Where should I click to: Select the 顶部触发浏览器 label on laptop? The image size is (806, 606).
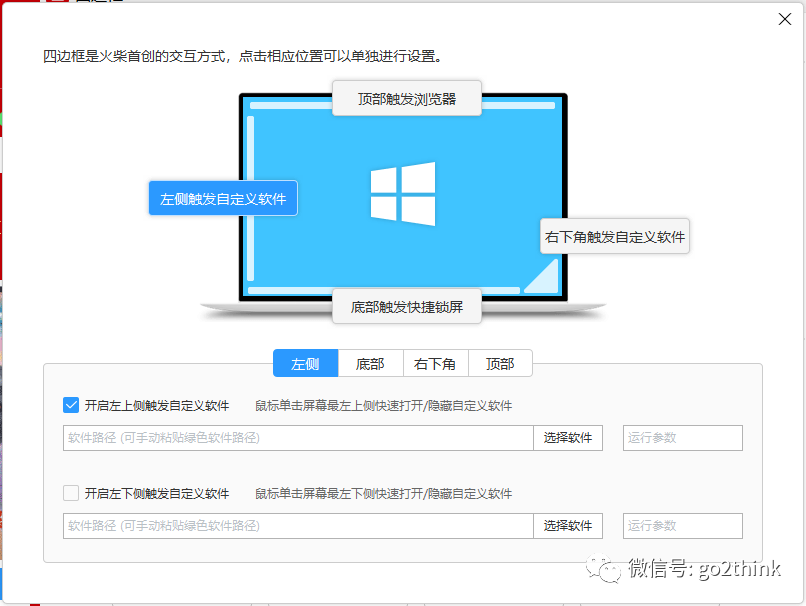tap(407, 98)
